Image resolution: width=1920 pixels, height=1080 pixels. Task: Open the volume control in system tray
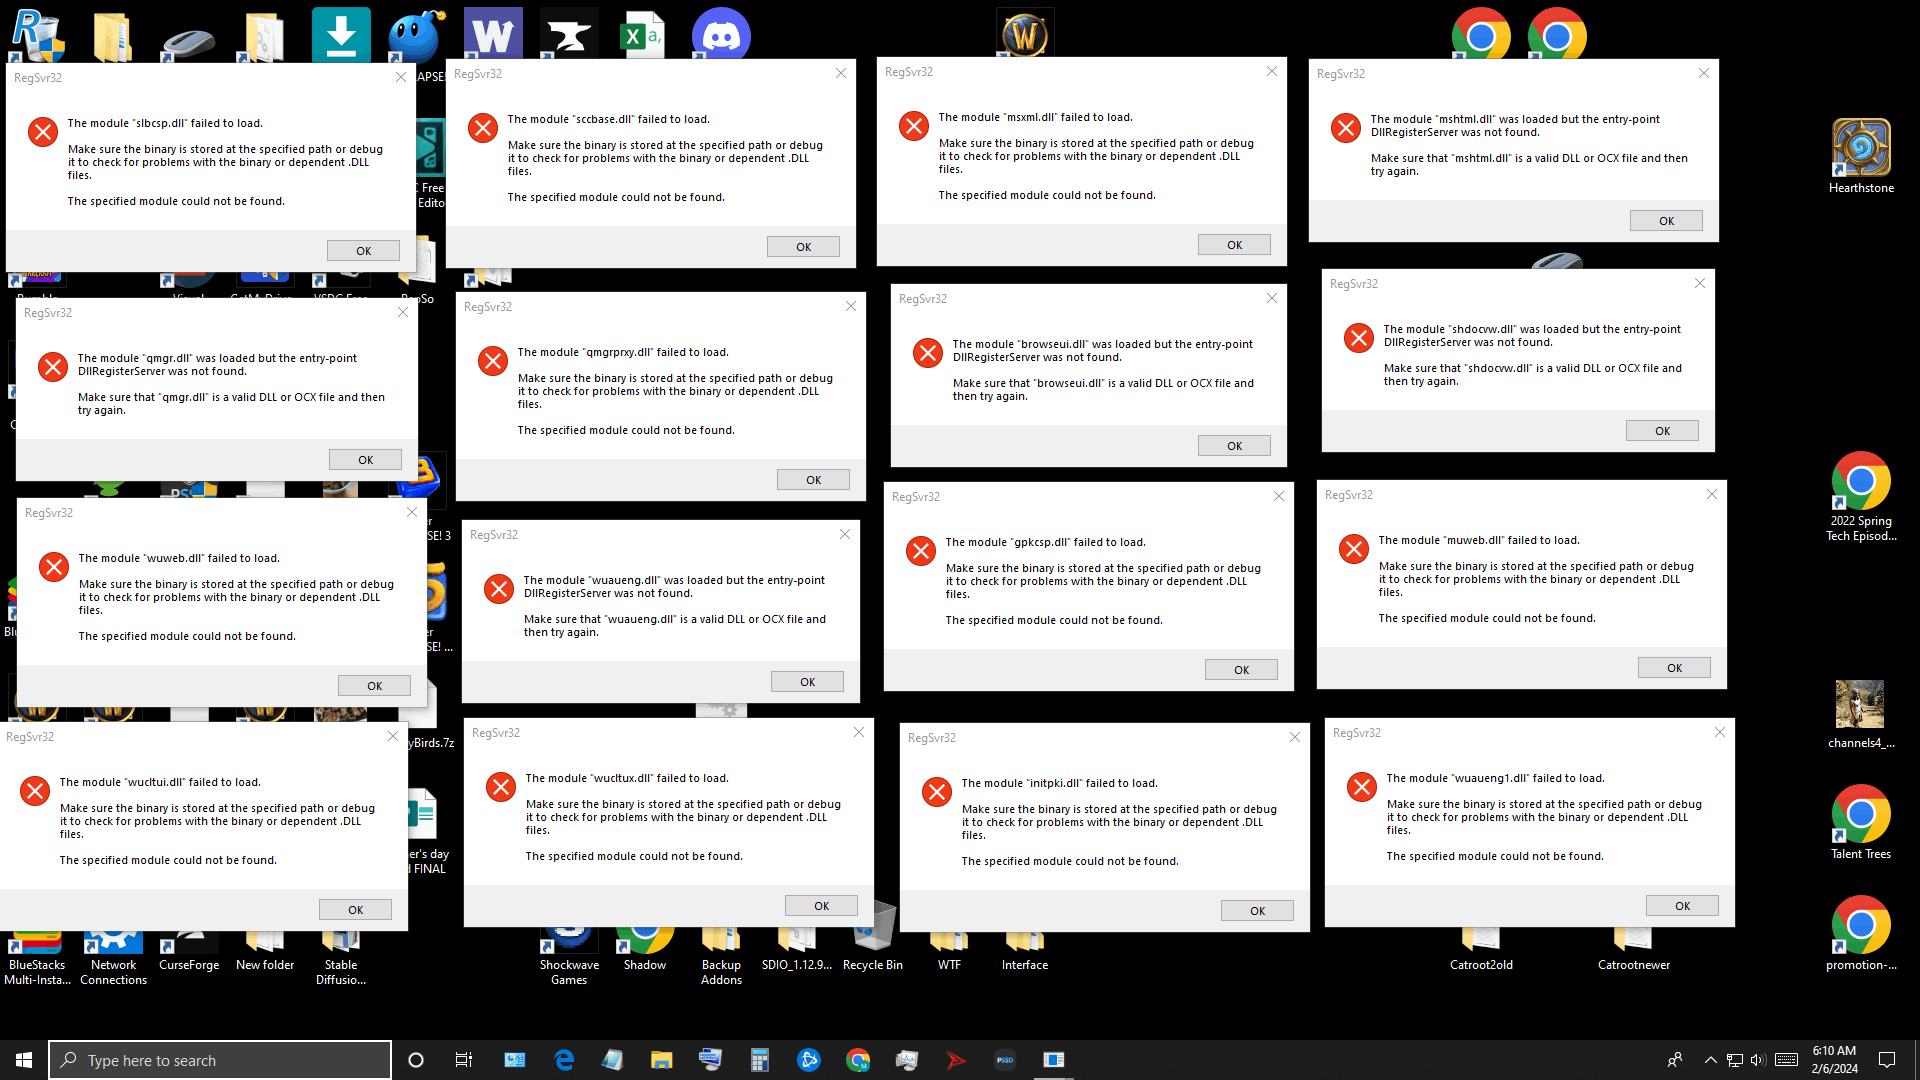(1757, 1060)
